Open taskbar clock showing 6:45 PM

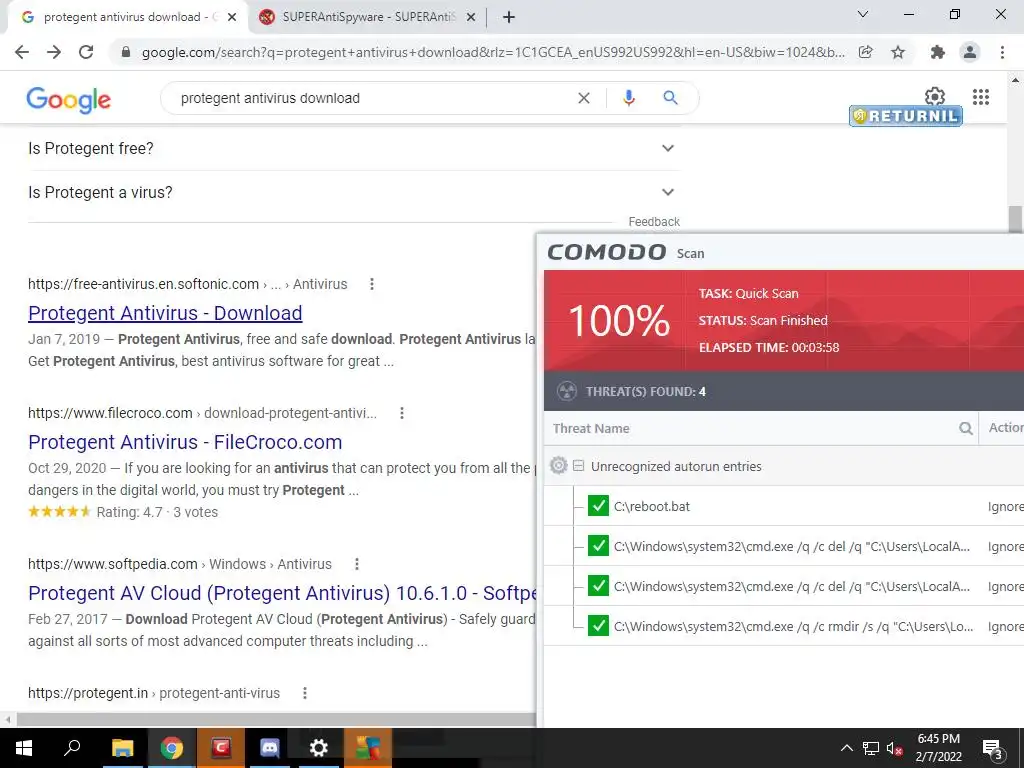click(x=938, y=748)
